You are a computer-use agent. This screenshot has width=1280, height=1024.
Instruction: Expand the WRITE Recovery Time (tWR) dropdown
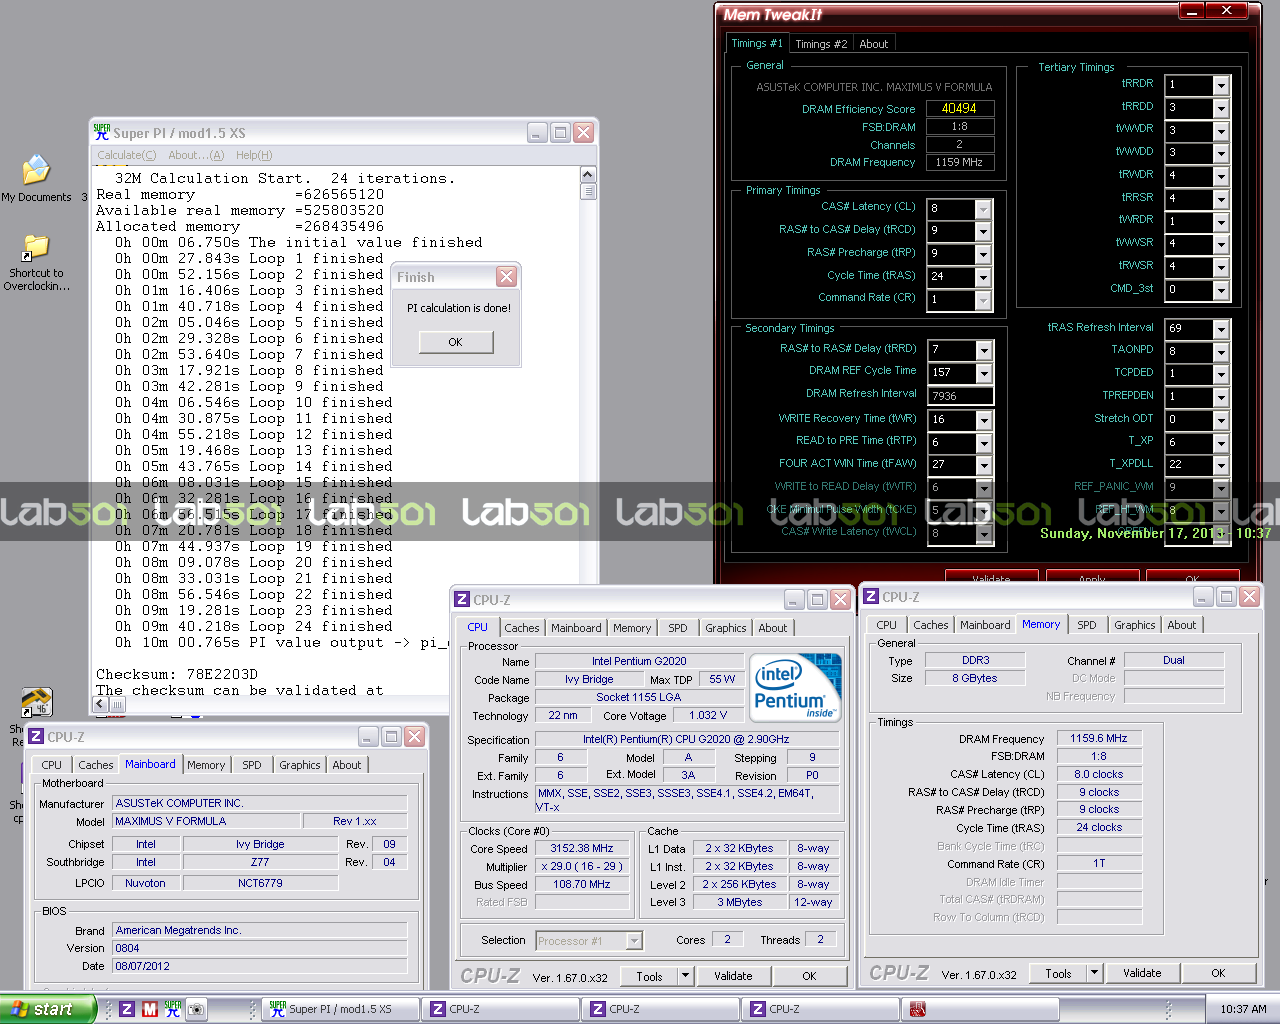point(984,420)
